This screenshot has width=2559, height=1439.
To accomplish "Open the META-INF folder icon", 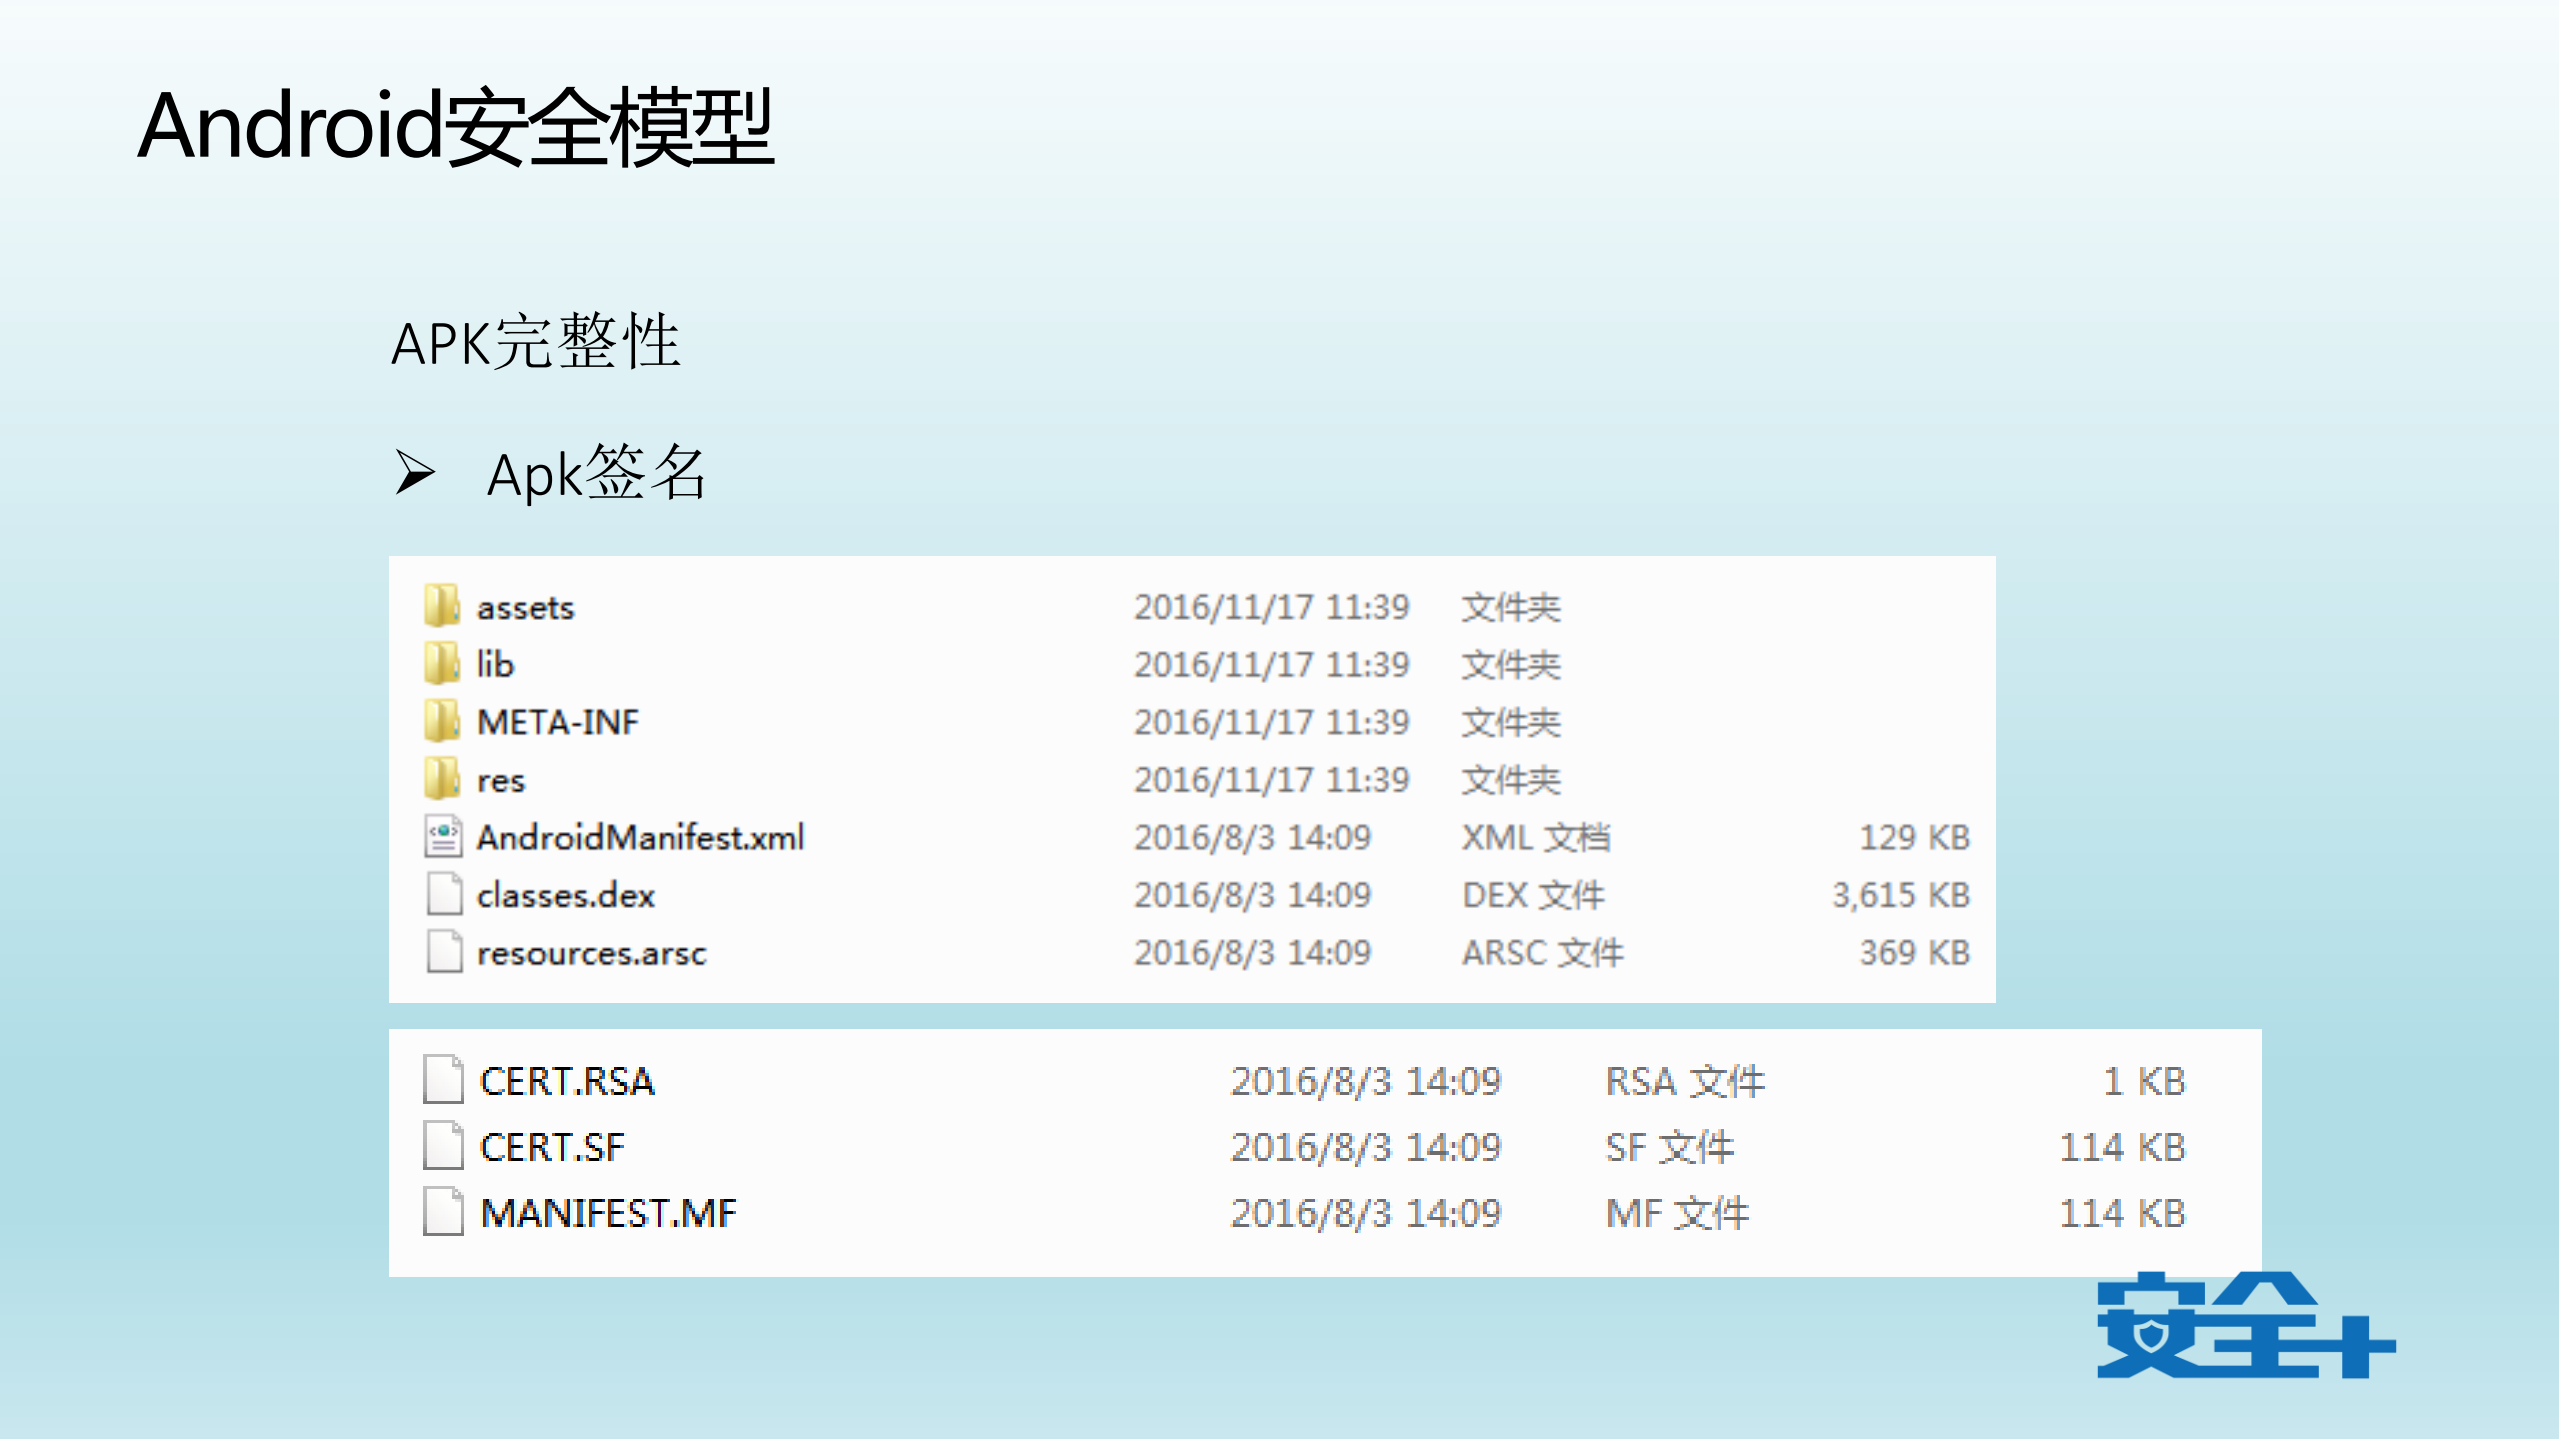I will click(x=443, y=721).
